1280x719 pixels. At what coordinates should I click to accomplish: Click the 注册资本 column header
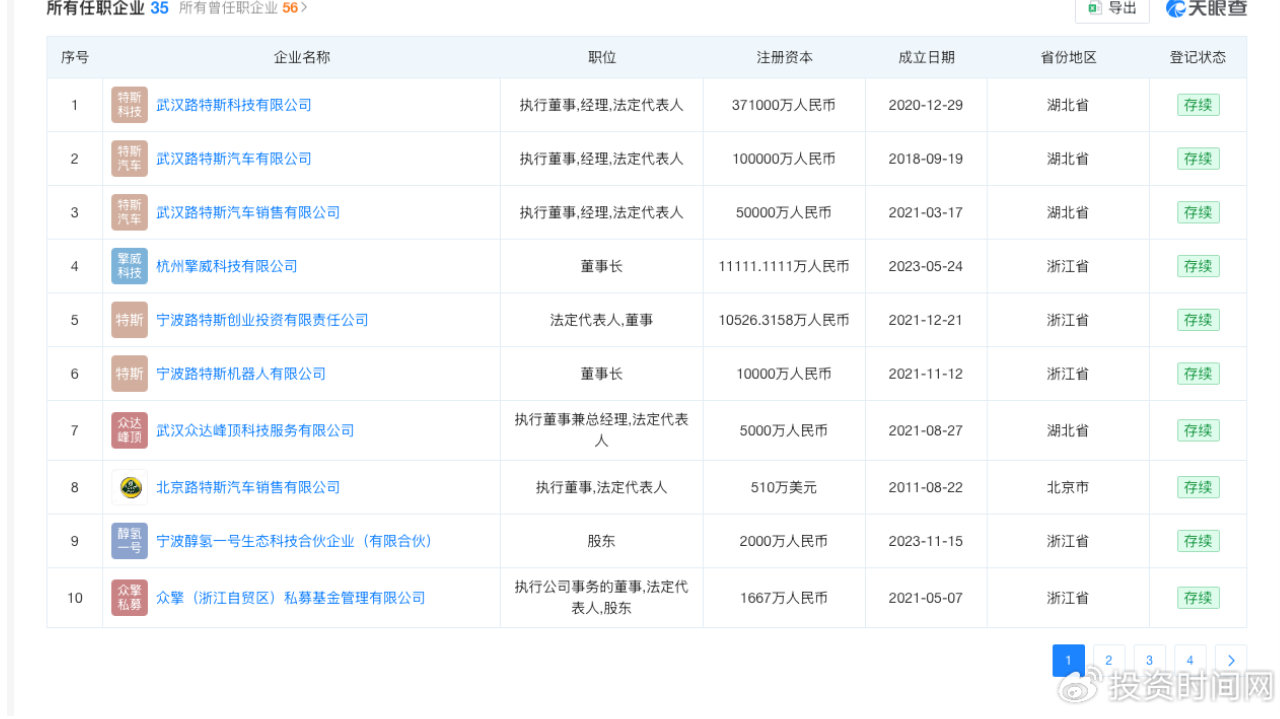(x=784, y=57)
